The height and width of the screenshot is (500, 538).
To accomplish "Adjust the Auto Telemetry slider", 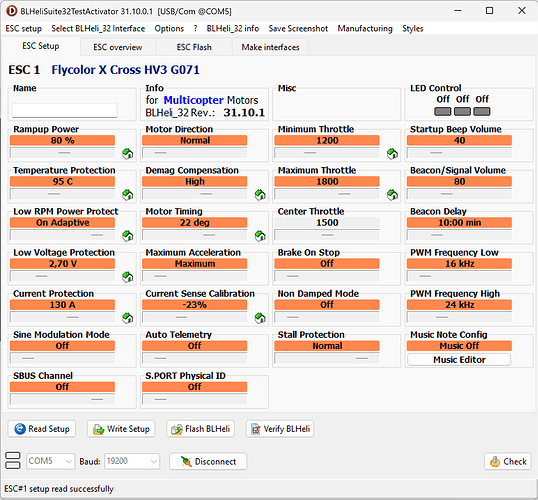I will click(195, 358).
